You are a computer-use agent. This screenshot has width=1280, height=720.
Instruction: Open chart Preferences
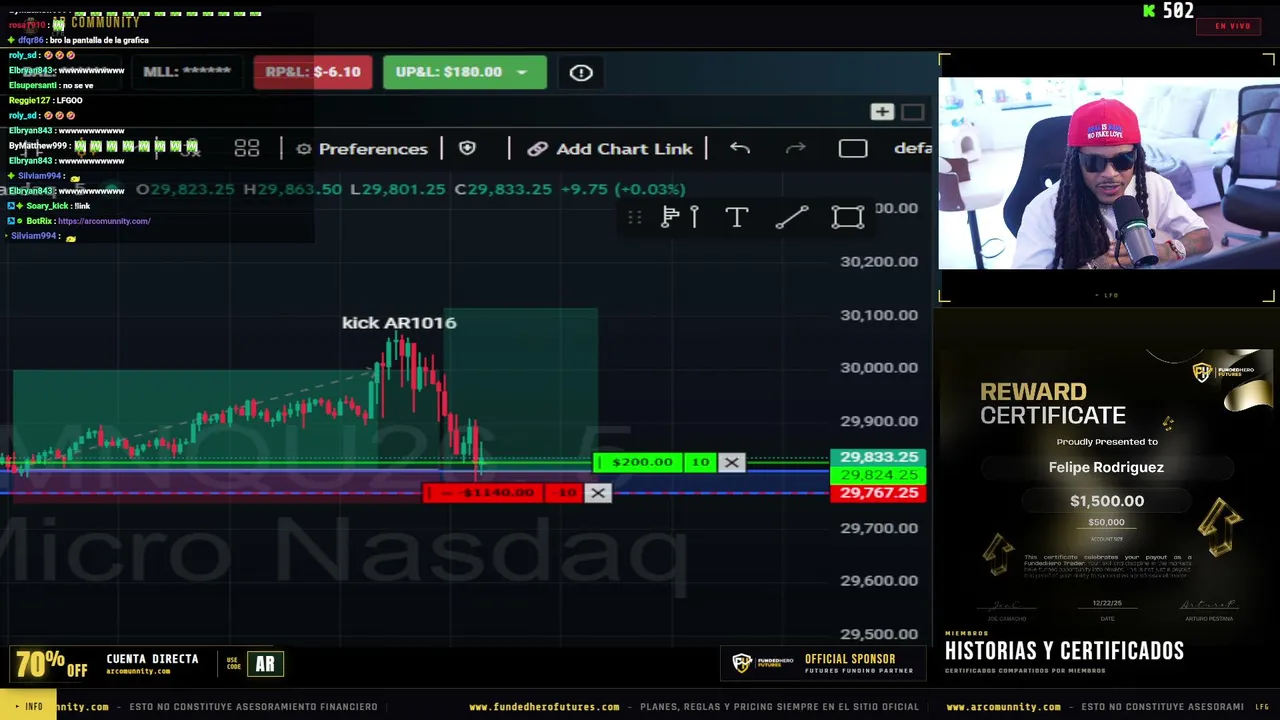click(x=362, y=149)
